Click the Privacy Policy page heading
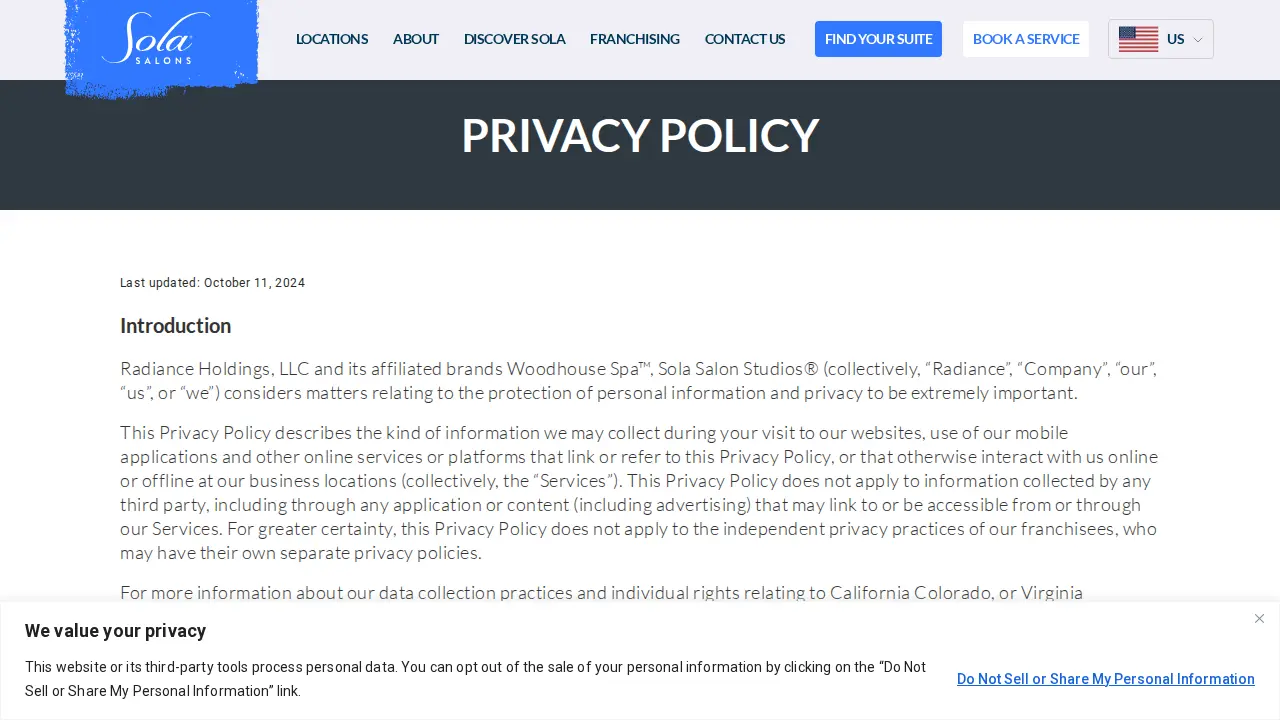 pos(640,135)
